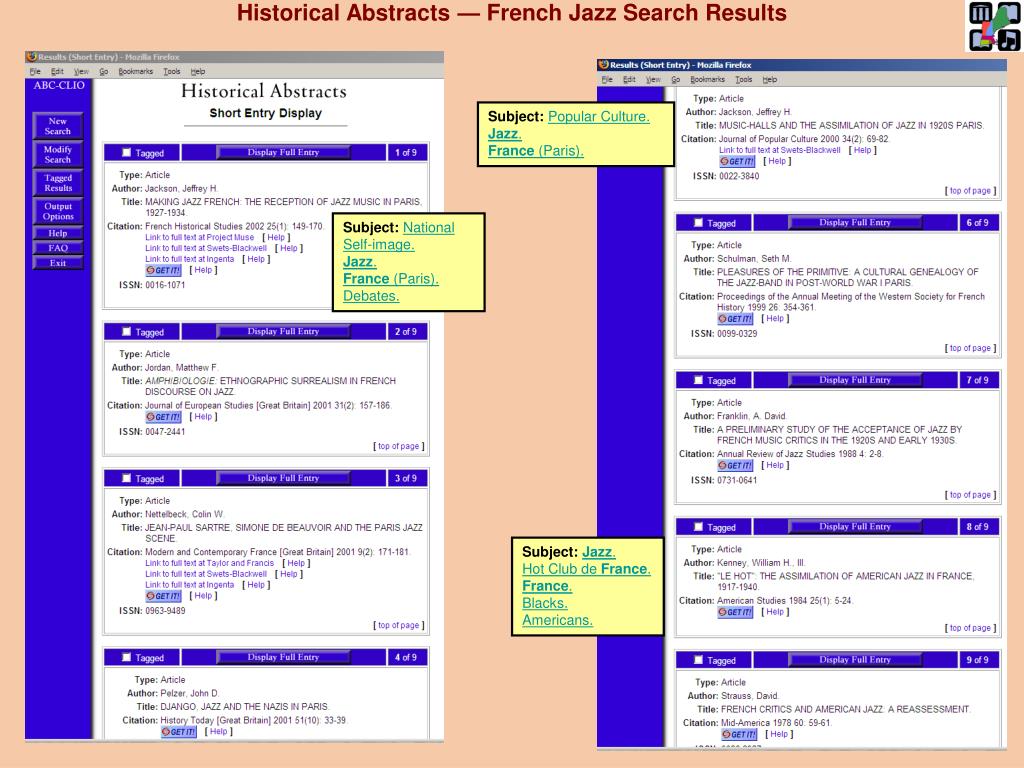The height and width of the screenshot is (768, 1024).
Task: Tag entry 2 of 9 checkbox
Action: coord(127,332)
